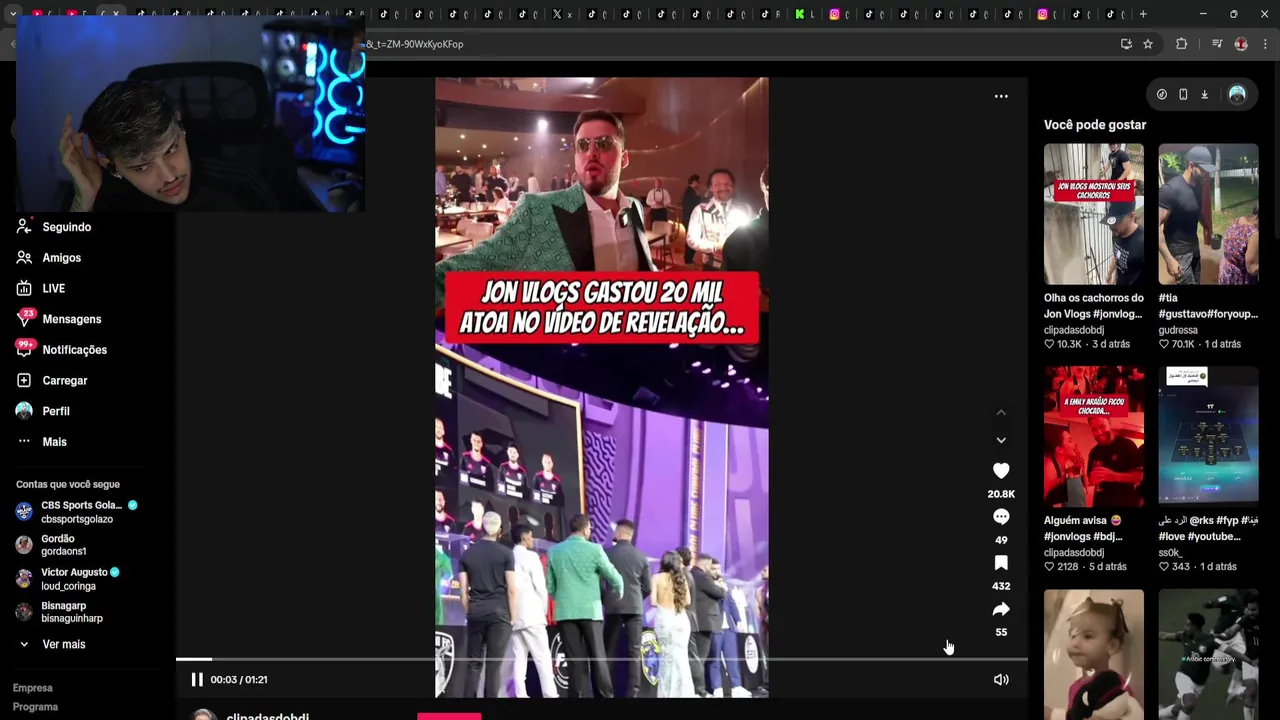Viewport: 1280px width, 720px height.
Task: Open the baby video thumbnail
Action: [x=1094, y=654]
